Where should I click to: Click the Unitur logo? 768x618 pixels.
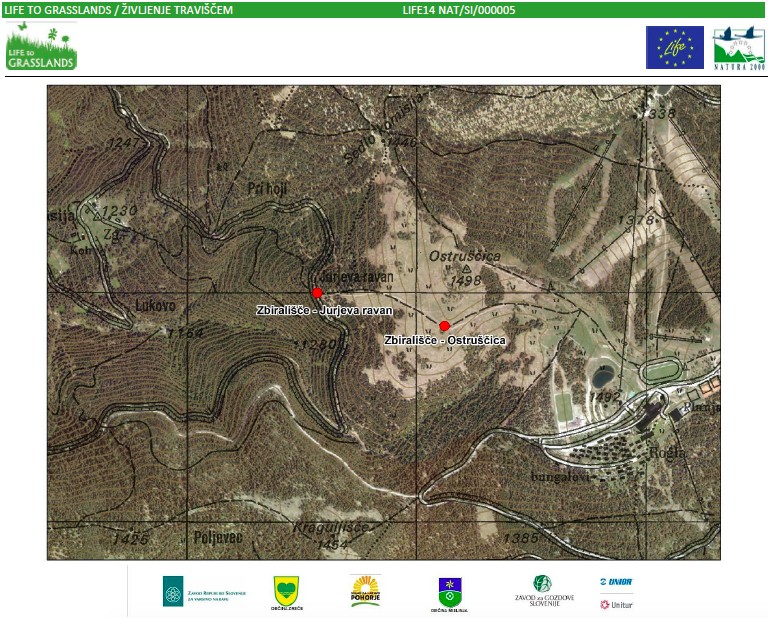pyautogui.click(x=616, y=604)
